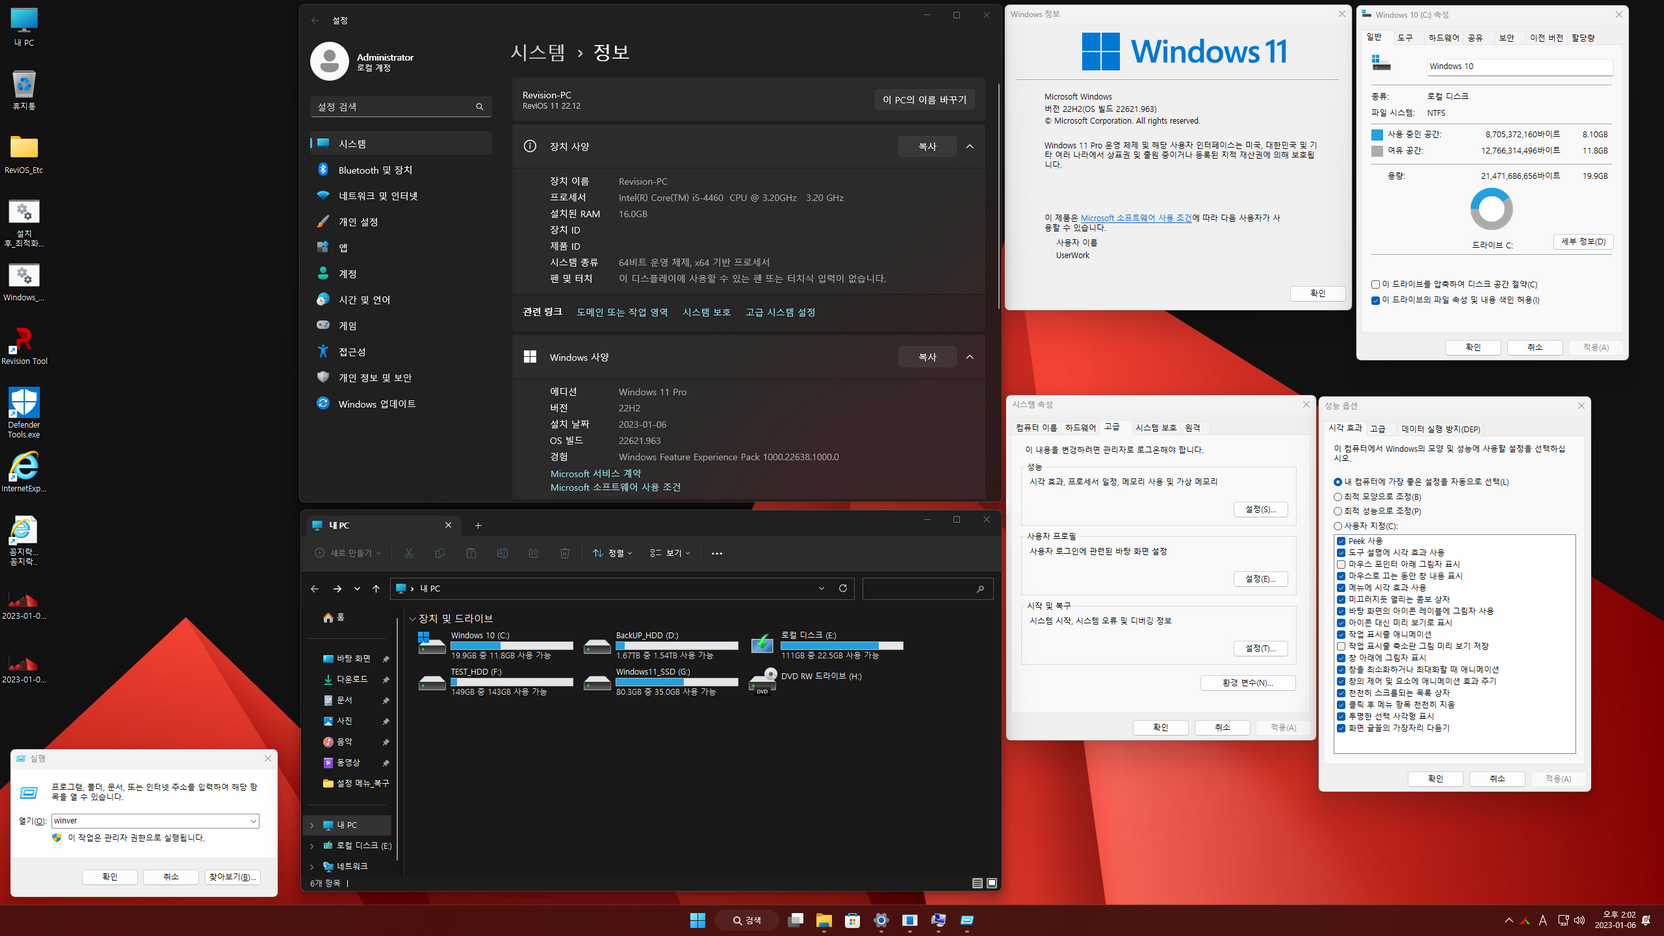This screenshot has width=1664, height=936.
Task: Switch to 하드웨어 tab in System Properties
Action: pos(1080,428)
